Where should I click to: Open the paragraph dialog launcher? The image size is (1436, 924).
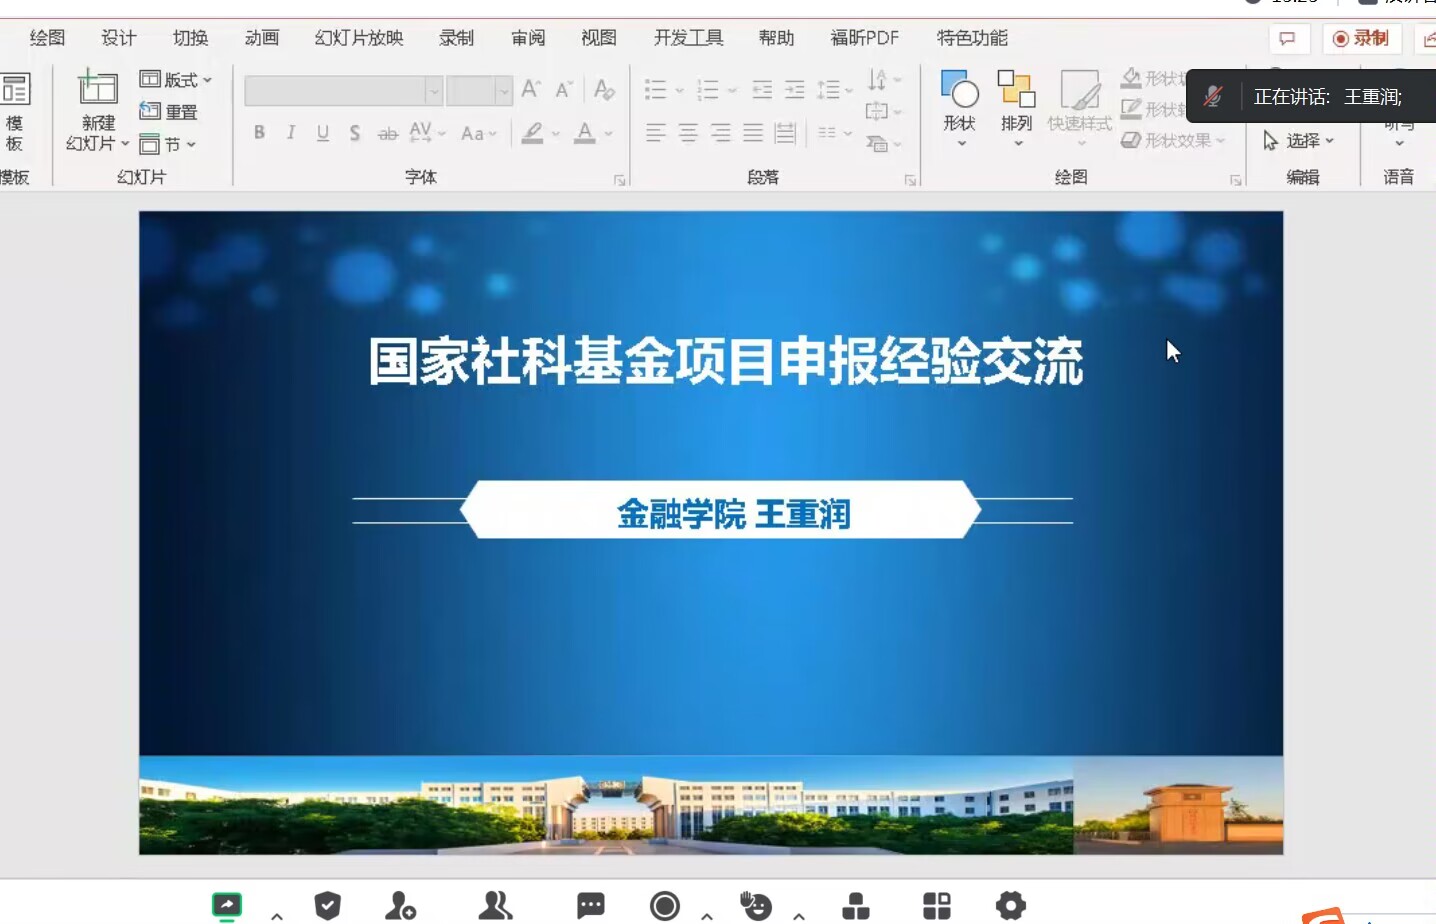(x=910, y=180)
